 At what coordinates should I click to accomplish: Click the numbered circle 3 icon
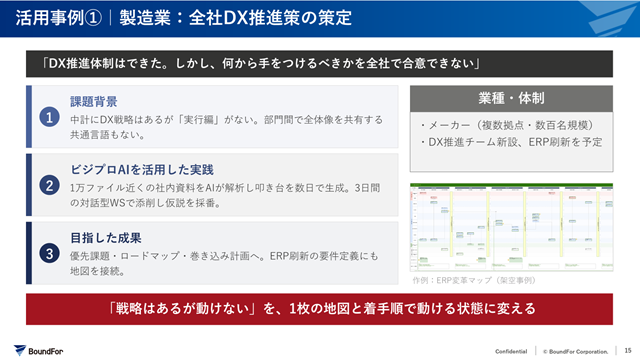click(x=49, y=253)
